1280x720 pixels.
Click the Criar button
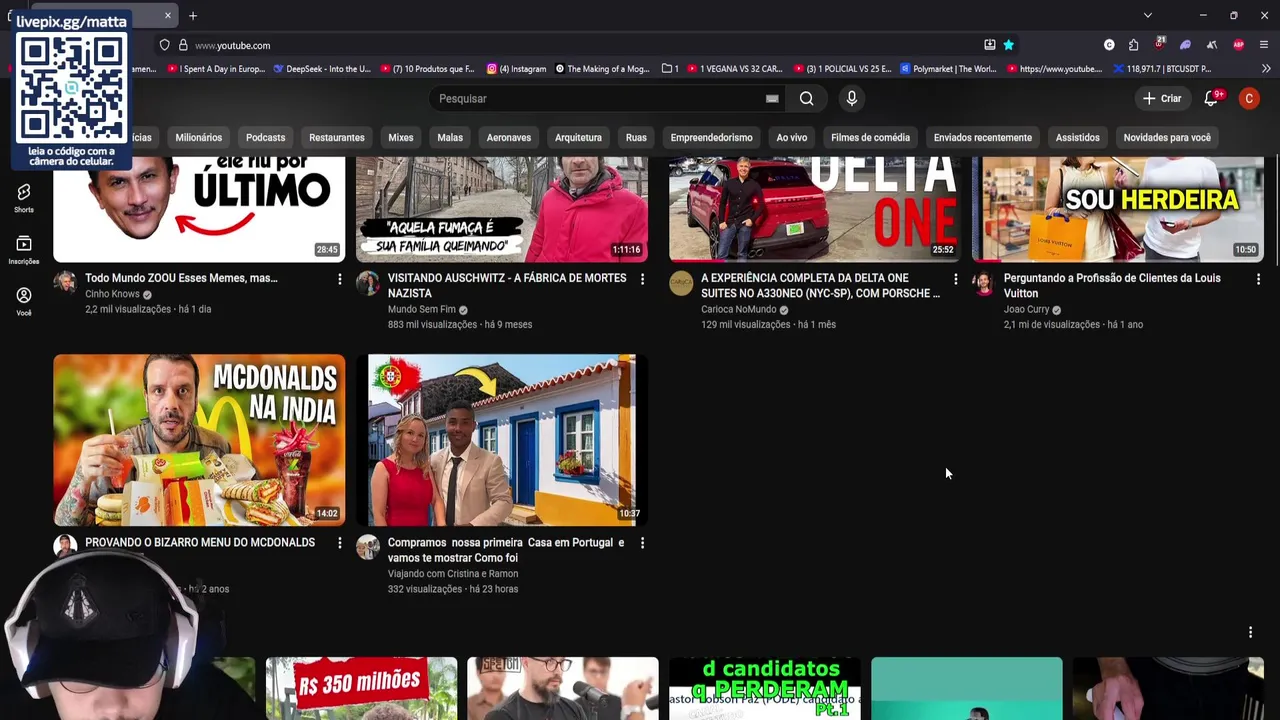tap(1162, 98)
